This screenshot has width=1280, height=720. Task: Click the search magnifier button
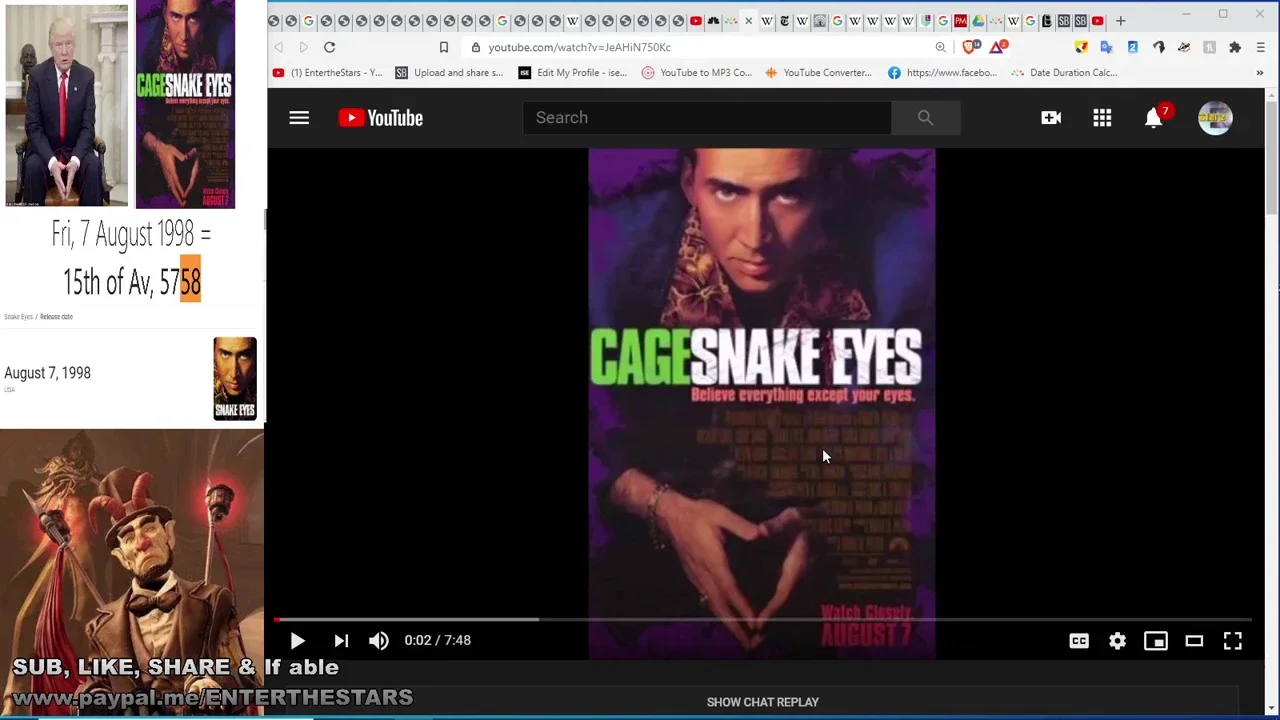[925, 118]
